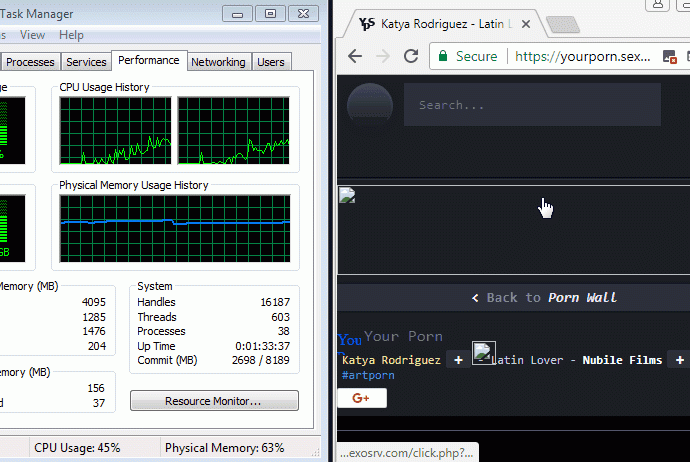Click the #artporn hashtag link

click(x=368, y=375)
